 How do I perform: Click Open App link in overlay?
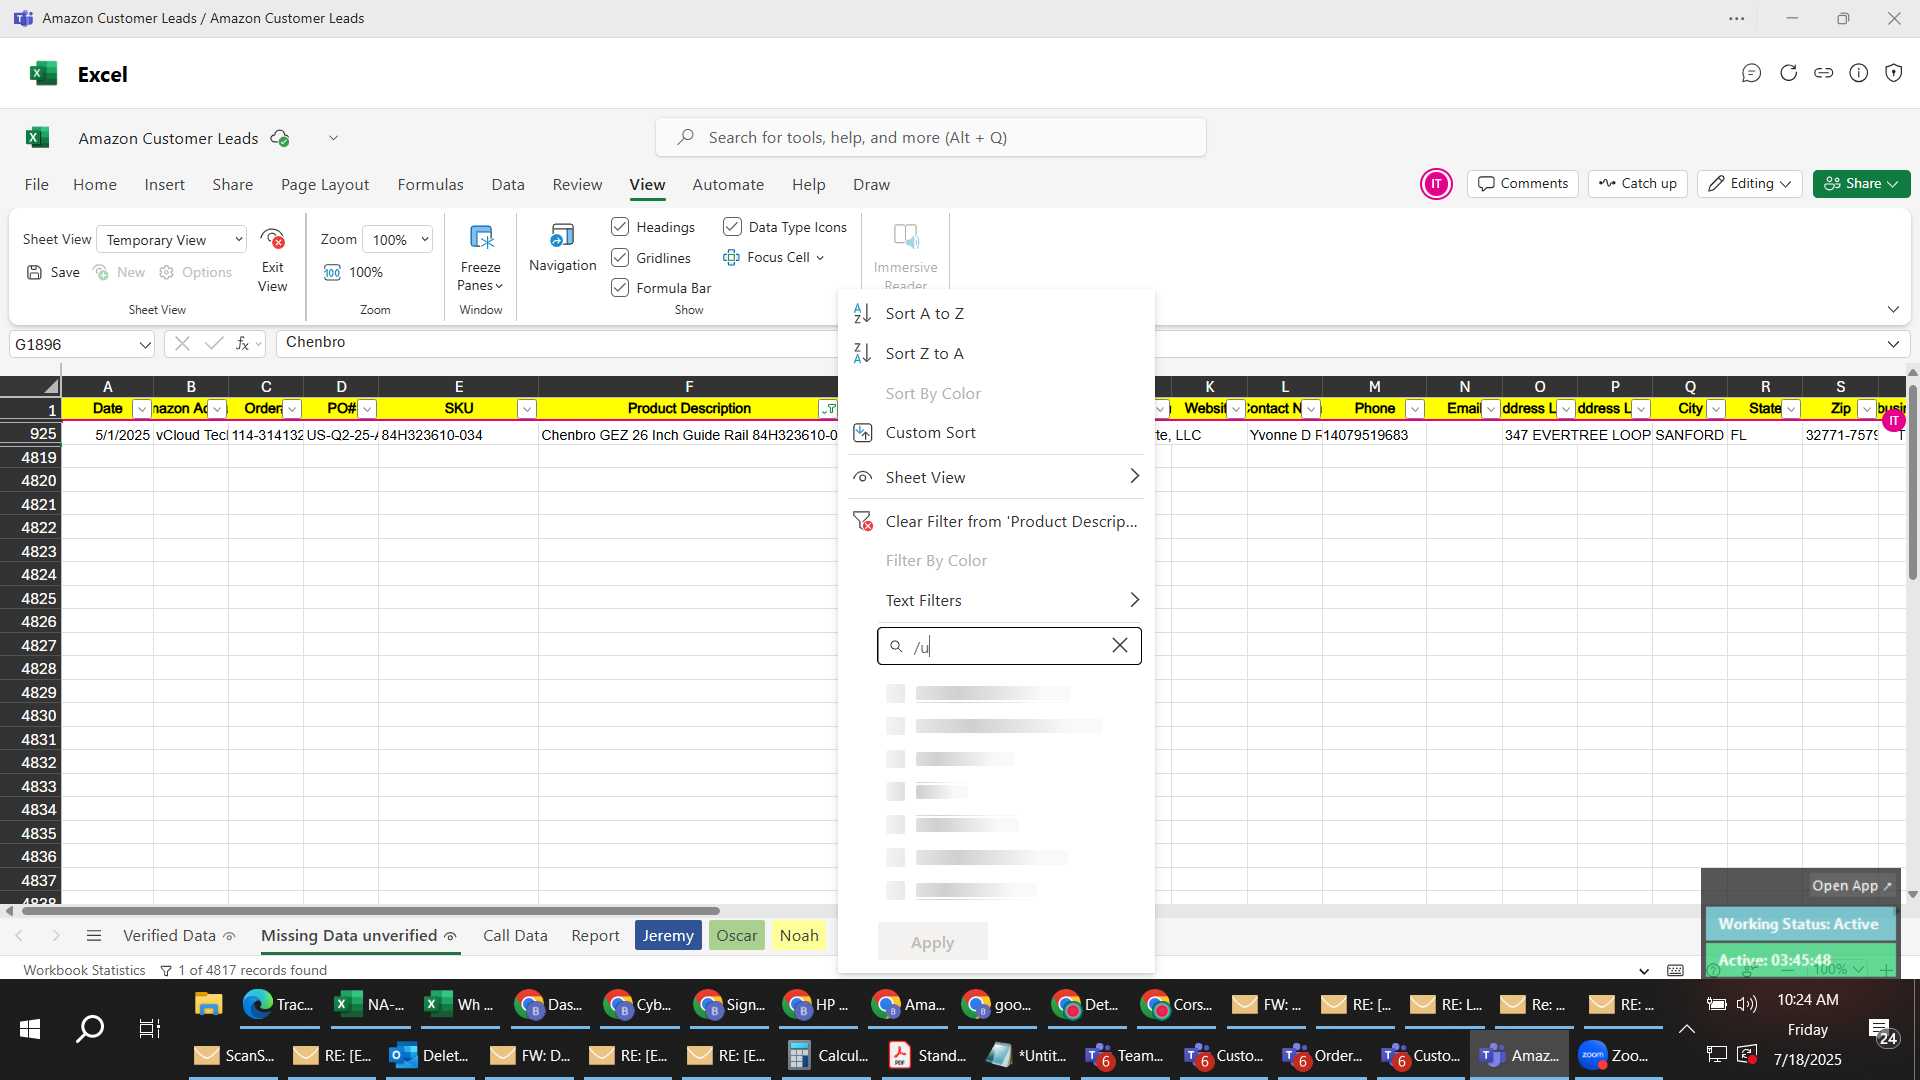(x=1852, y=886)
